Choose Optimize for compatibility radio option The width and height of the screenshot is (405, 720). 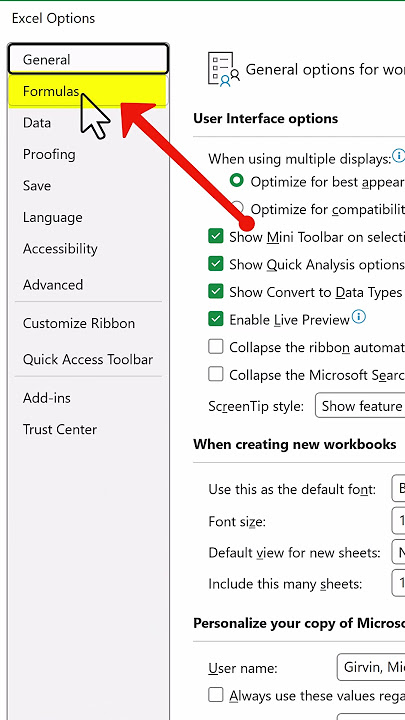[x=237, y=207]
